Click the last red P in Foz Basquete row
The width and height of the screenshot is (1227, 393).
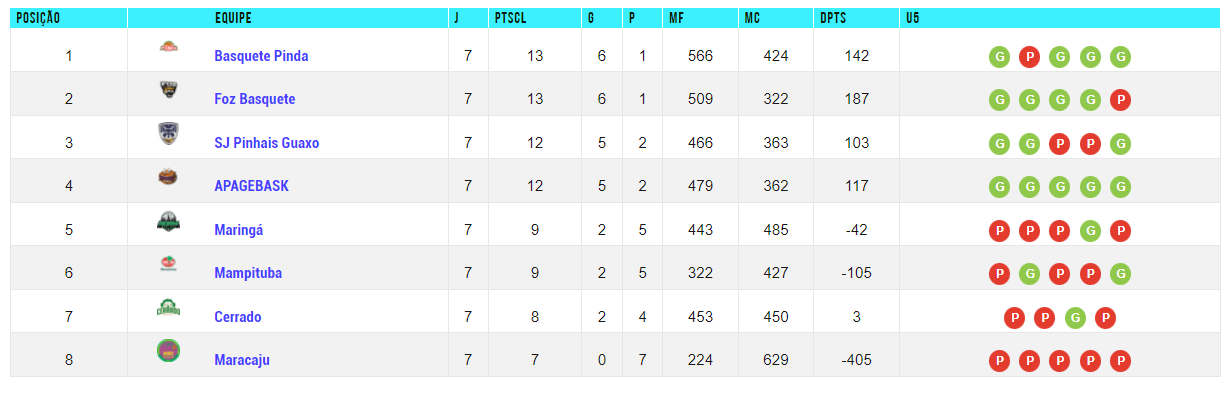1121,100
